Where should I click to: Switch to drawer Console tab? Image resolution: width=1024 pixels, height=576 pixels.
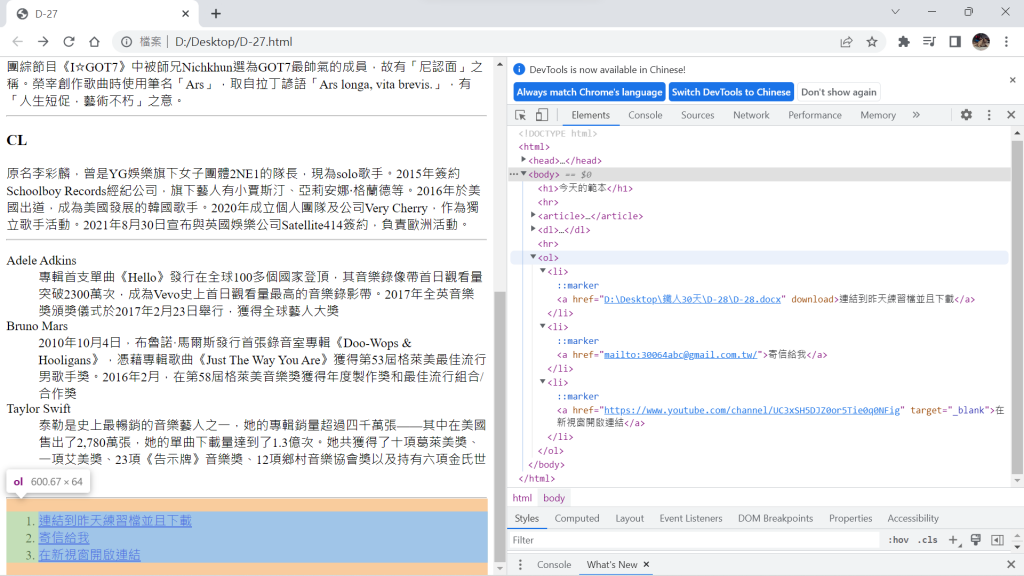click(554, 564)
